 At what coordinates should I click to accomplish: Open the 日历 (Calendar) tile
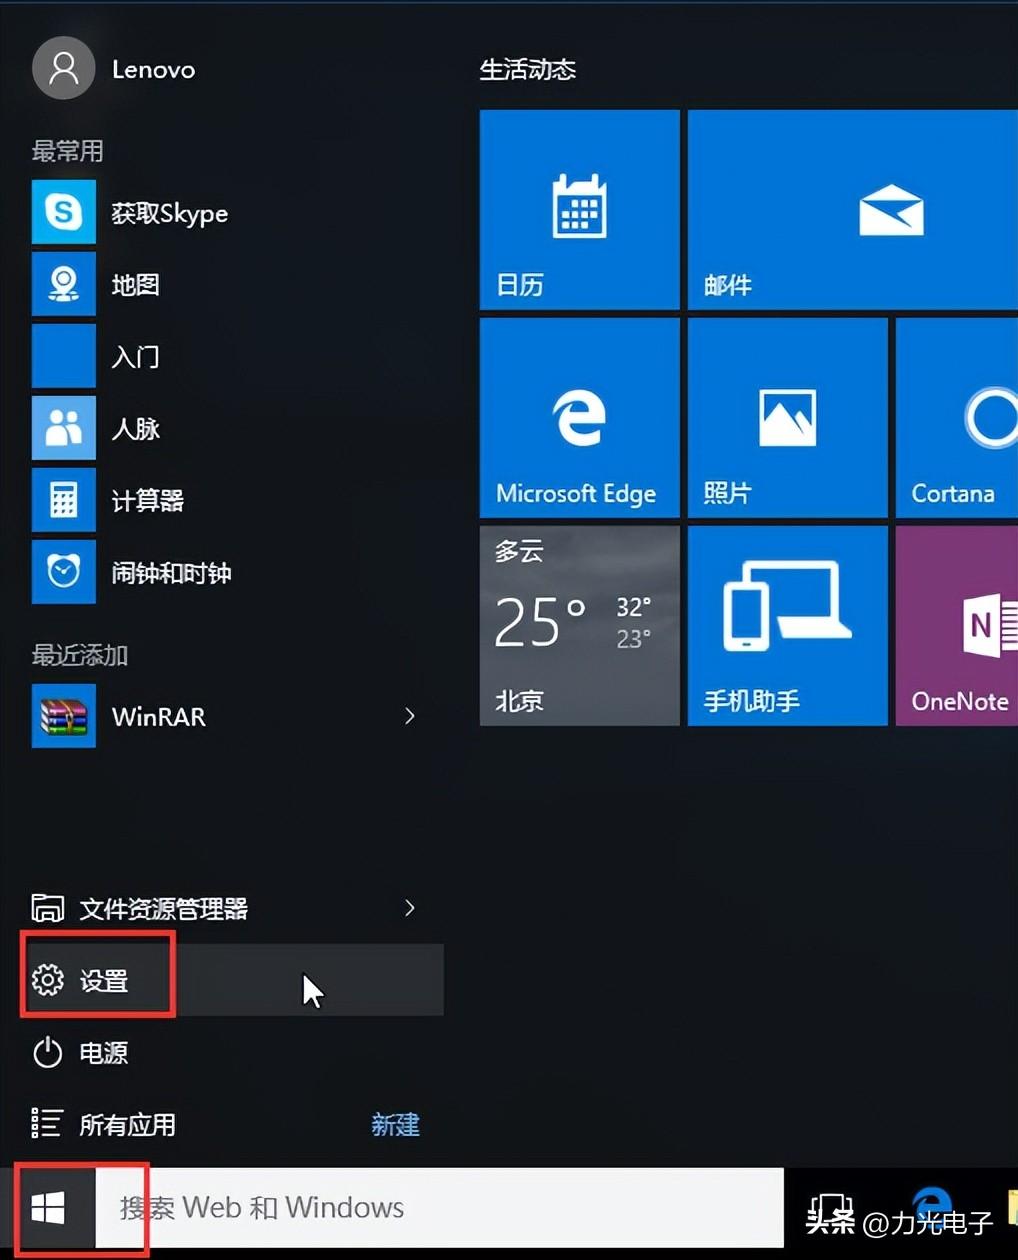point(578,210)
